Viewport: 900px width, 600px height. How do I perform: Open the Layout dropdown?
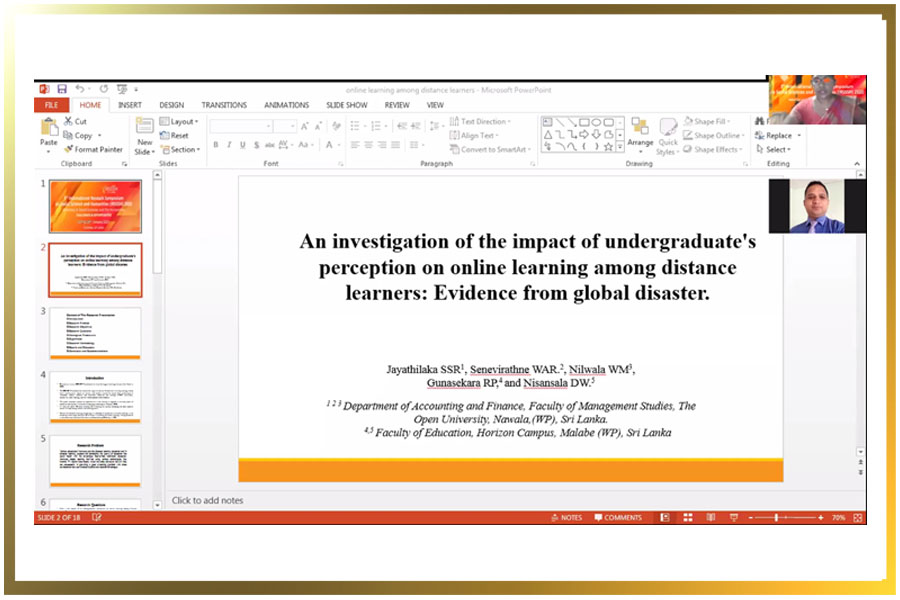179,122
